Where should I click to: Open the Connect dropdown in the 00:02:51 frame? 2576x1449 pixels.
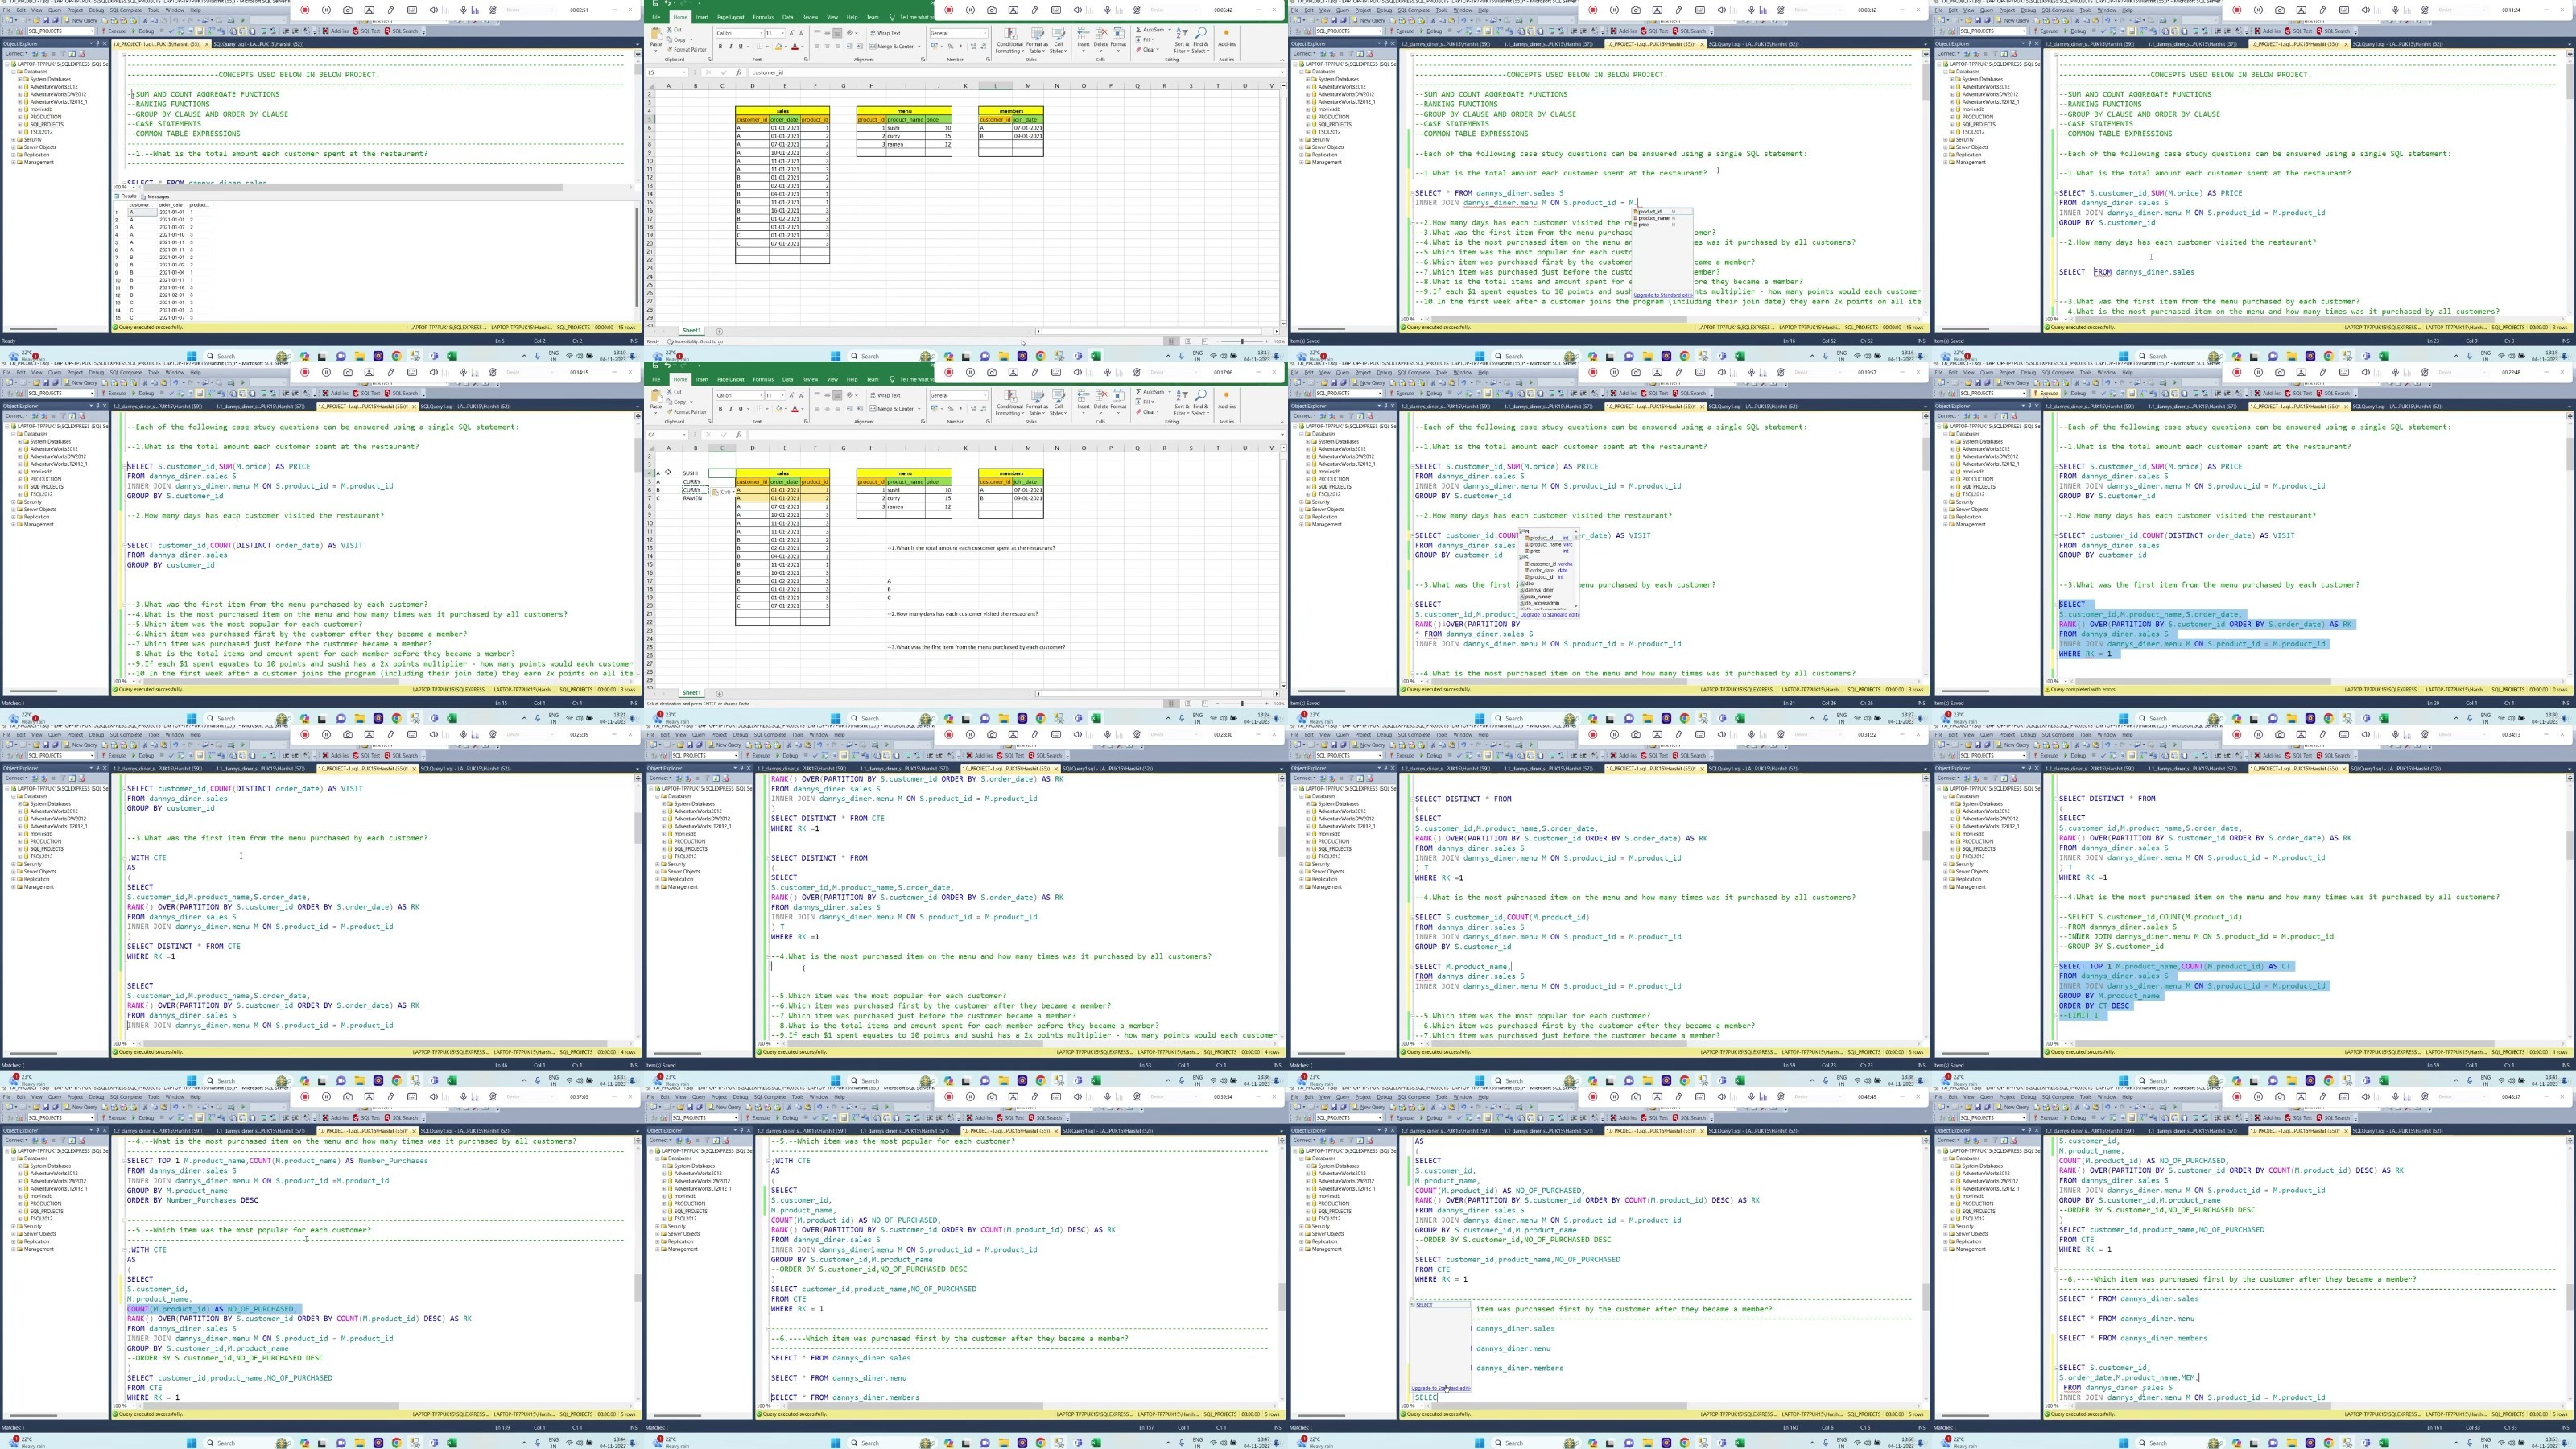pos(15,53)
